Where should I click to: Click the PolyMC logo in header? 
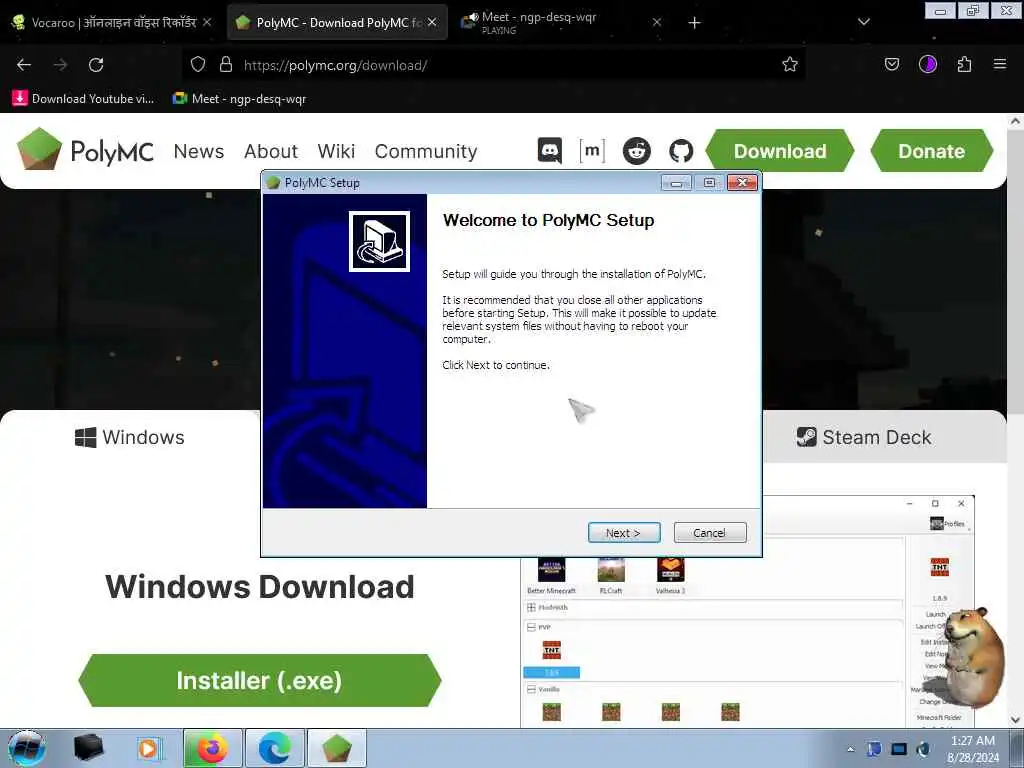(x=85, y=150)
